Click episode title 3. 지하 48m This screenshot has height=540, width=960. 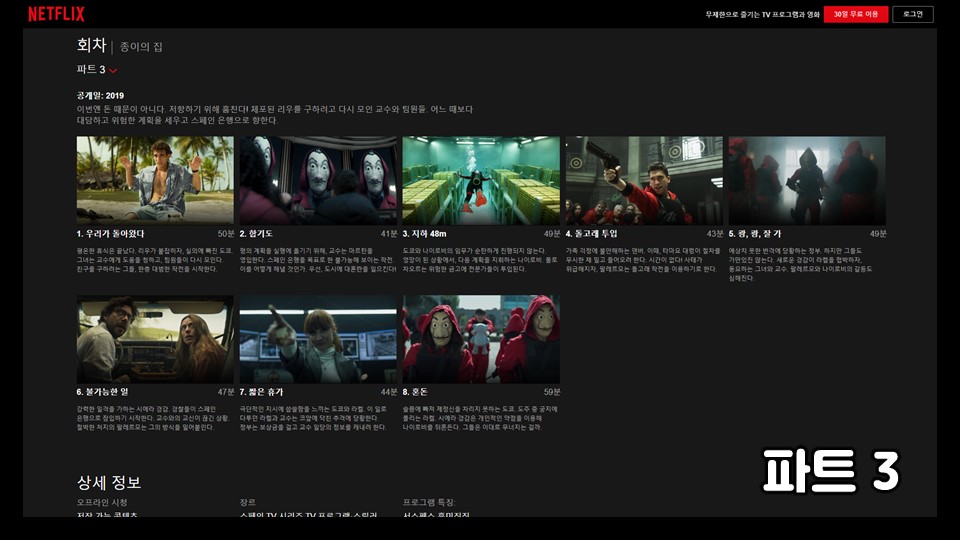[424, 234]
